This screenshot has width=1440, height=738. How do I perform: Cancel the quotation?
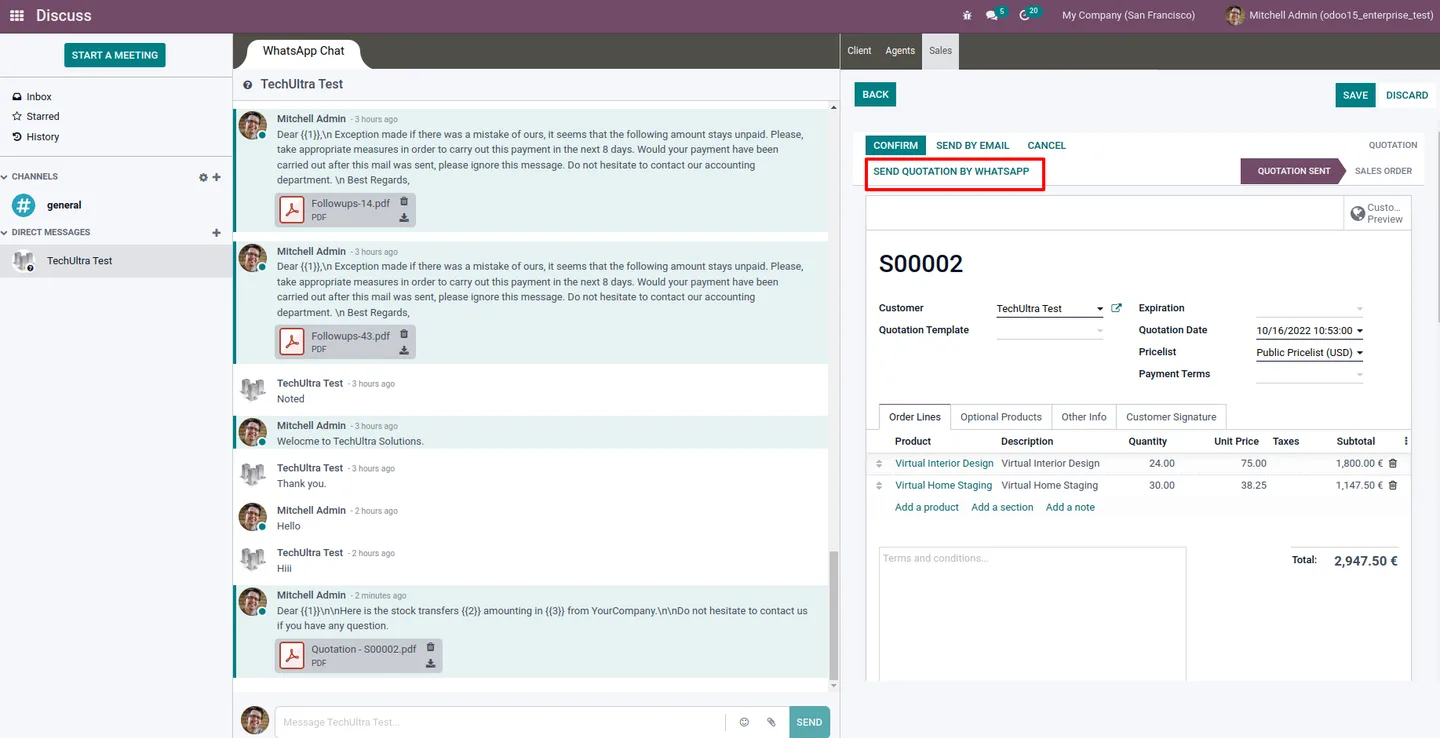point(1046,145)
